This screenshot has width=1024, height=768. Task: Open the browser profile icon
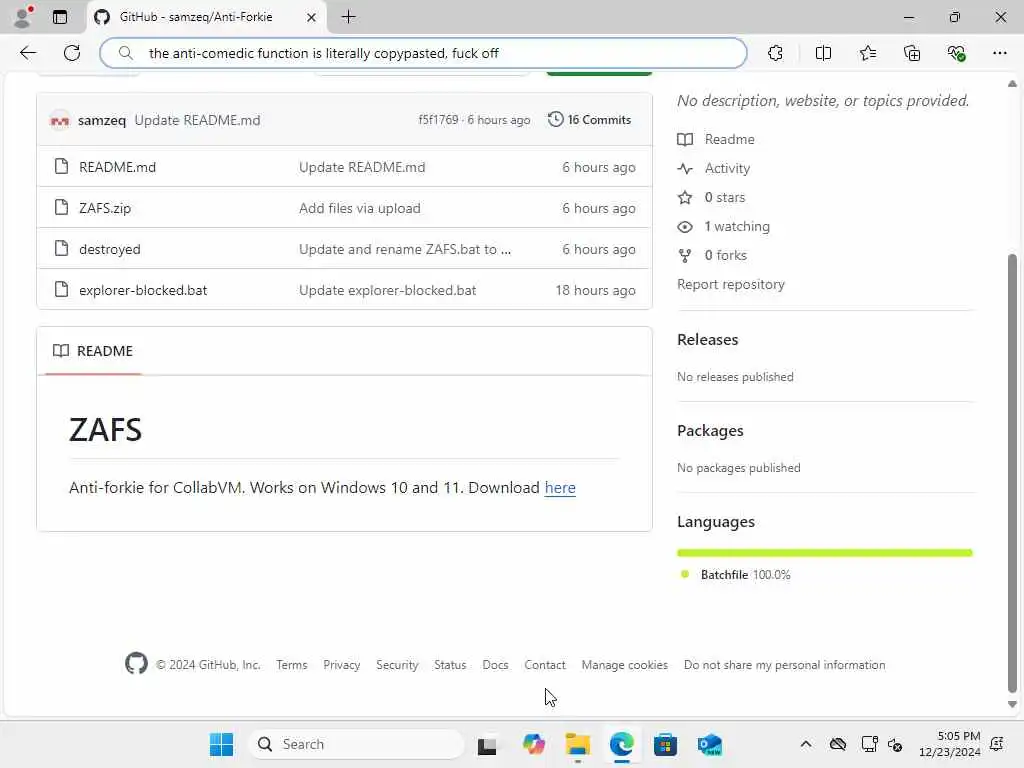click(x=24, y=16)
